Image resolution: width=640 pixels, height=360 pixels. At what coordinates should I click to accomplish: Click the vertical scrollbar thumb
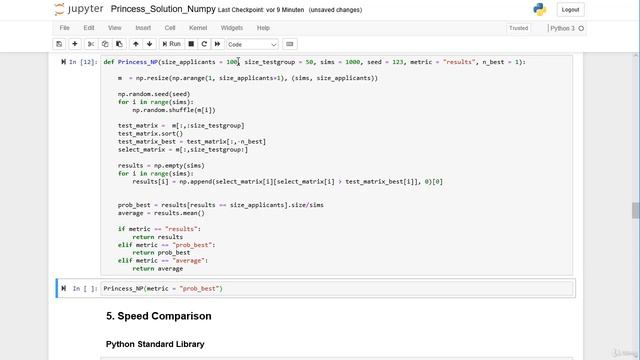tap(636, 210)
